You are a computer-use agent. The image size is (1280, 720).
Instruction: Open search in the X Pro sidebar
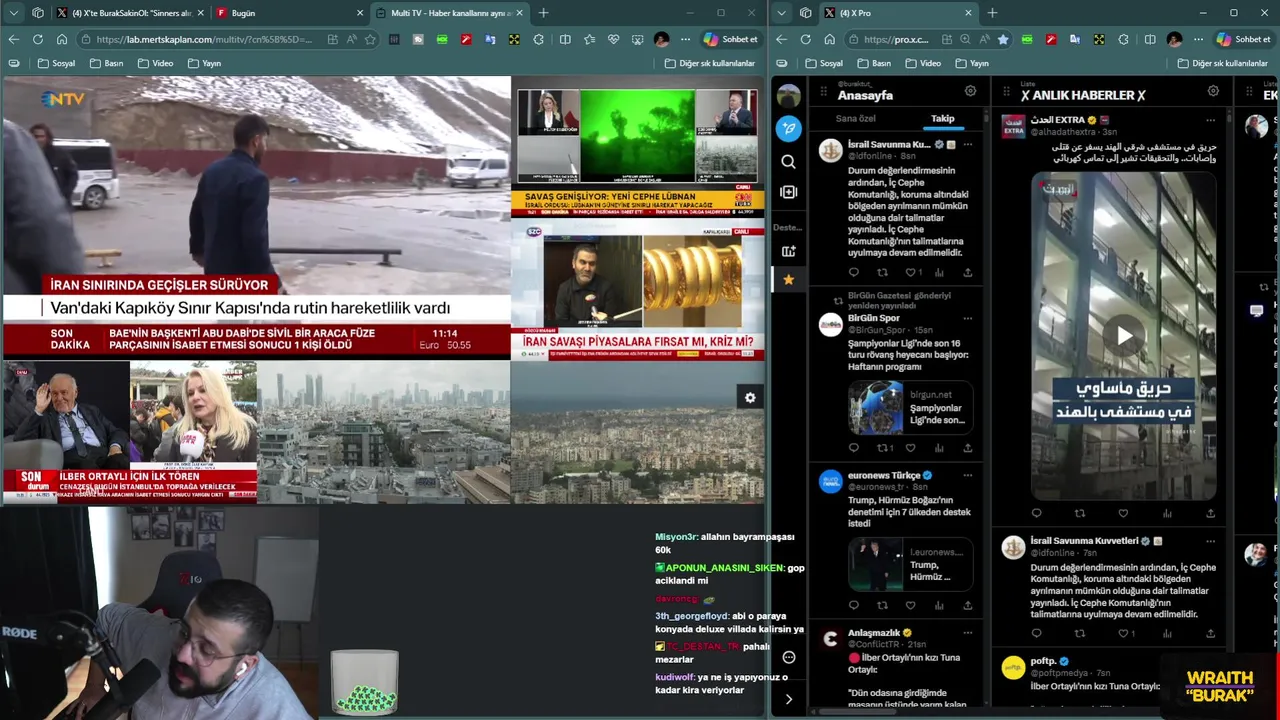(789, 161)
